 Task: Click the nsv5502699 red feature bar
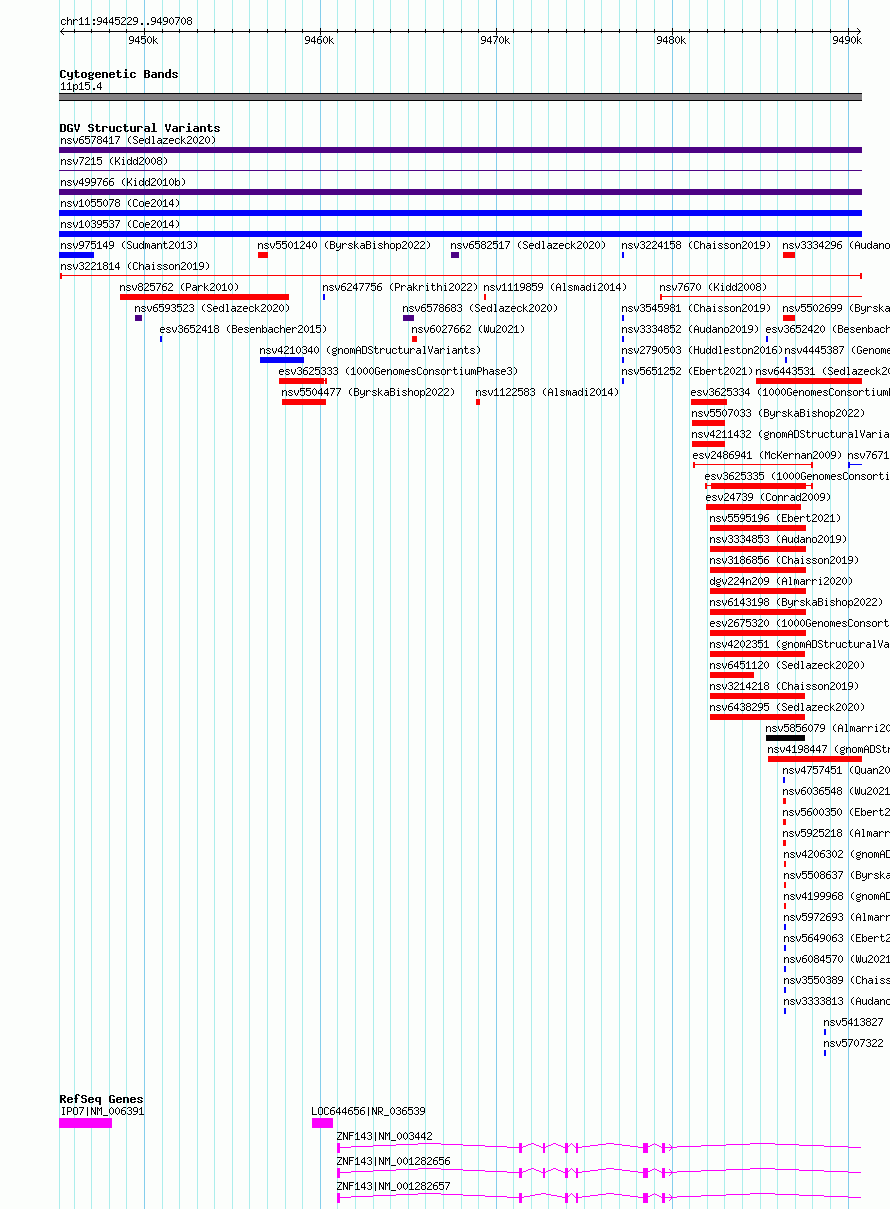pyautogui.click(x=789, y=318)
